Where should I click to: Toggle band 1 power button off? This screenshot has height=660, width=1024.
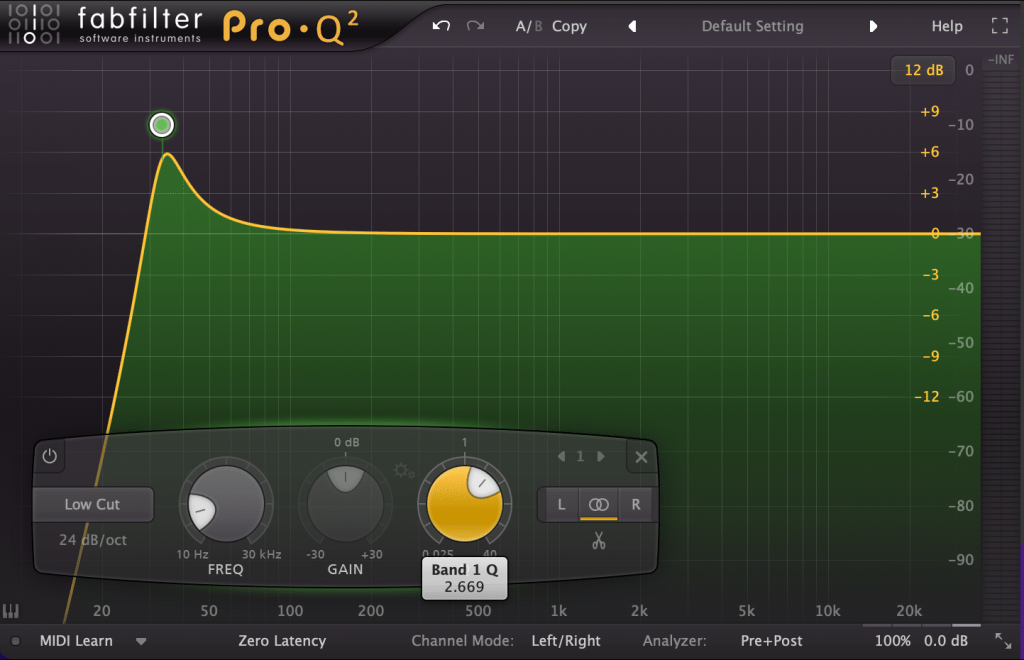tap(49, 456)
